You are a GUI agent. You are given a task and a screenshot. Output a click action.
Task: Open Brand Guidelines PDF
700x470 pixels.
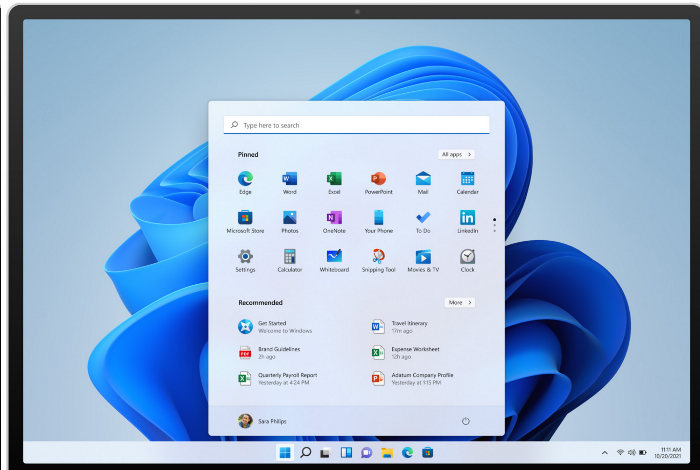269,353
